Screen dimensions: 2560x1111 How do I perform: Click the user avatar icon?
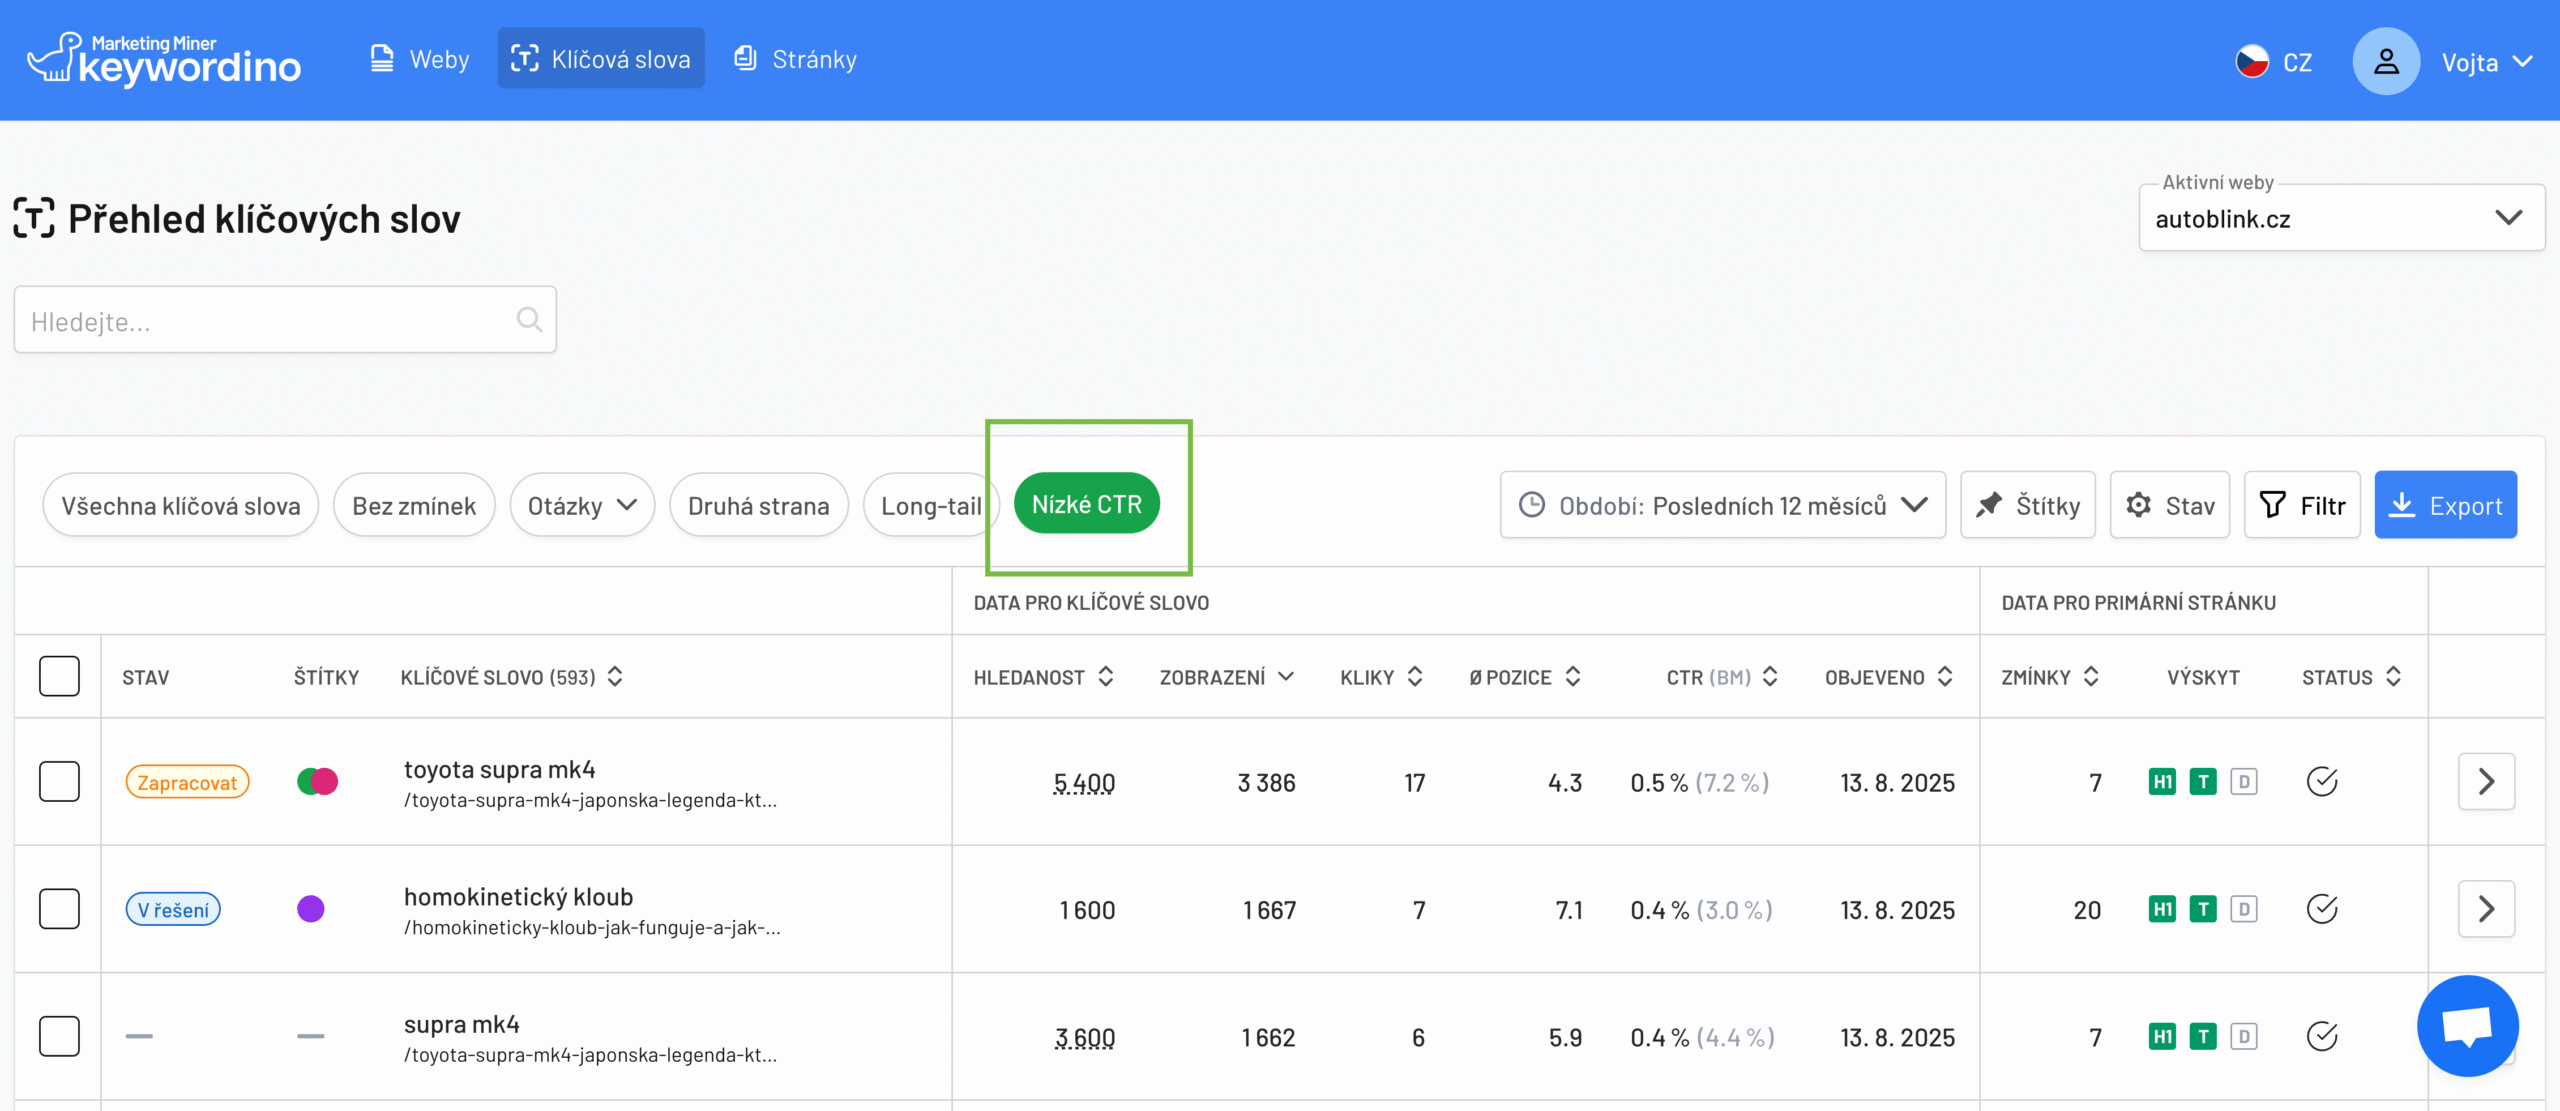point(2385,62)
